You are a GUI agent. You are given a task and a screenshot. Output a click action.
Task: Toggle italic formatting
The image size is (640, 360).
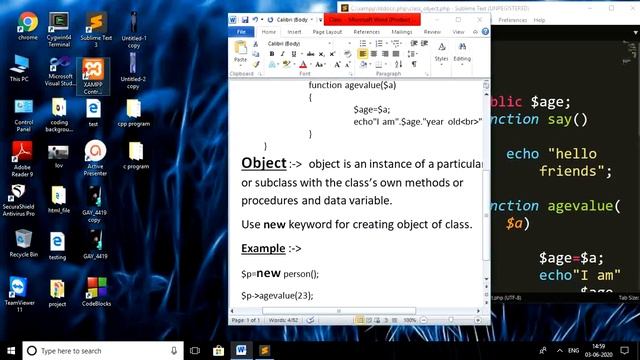(282, 54)
